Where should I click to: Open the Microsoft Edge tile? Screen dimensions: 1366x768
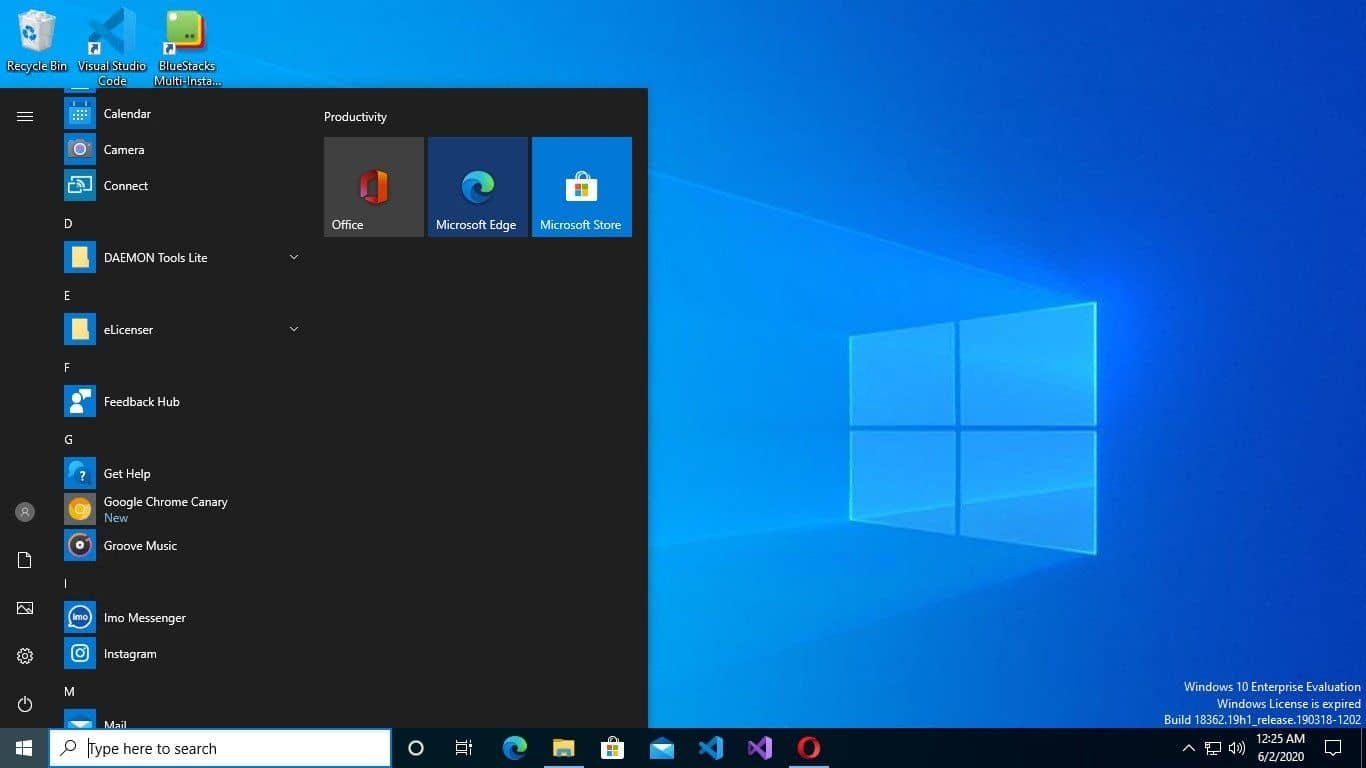coord(478,187)
